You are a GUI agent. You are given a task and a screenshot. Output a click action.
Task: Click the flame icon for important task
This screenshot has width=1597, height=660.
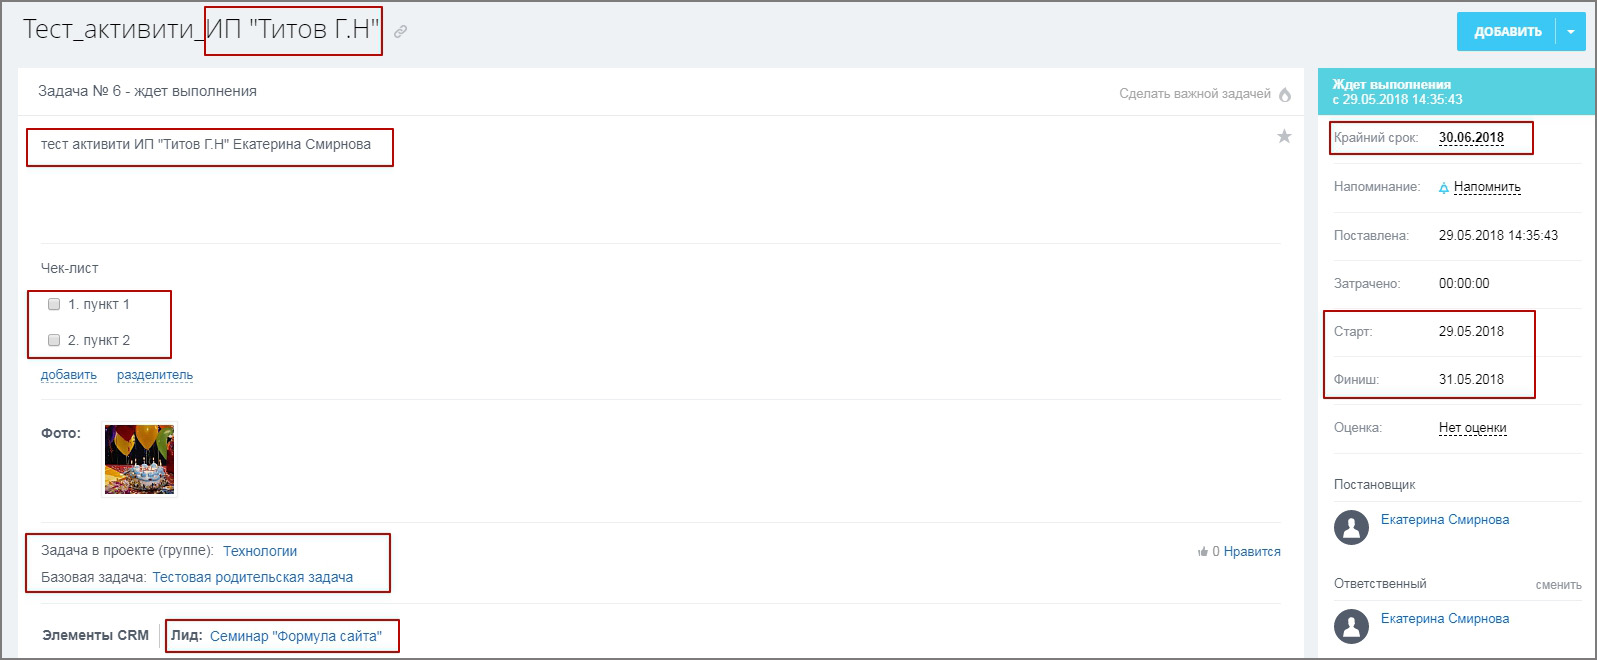click(1285, 94)
